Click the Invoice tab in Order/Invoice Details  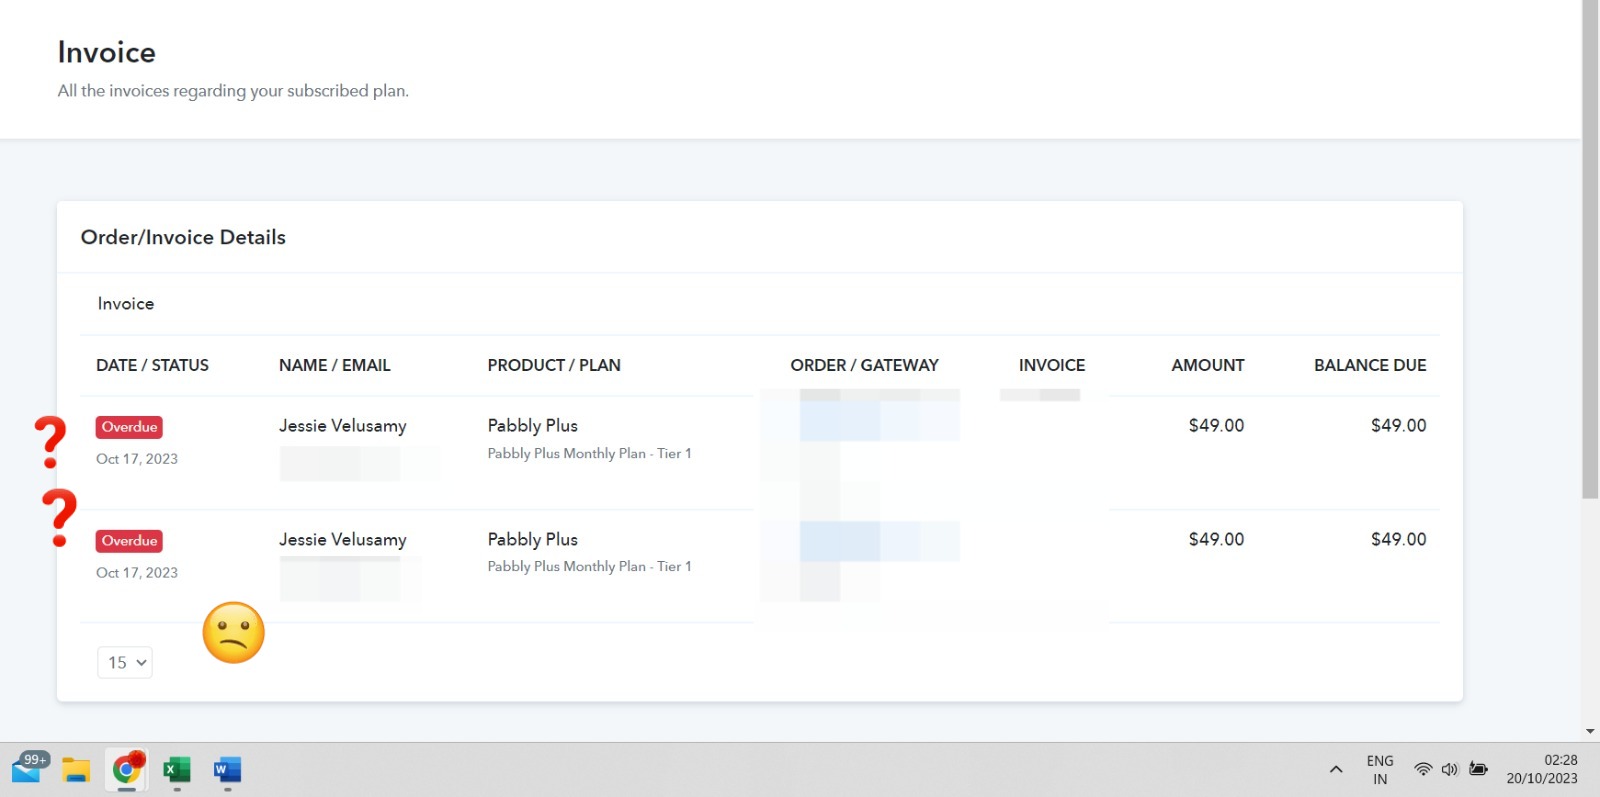[126, 304]
